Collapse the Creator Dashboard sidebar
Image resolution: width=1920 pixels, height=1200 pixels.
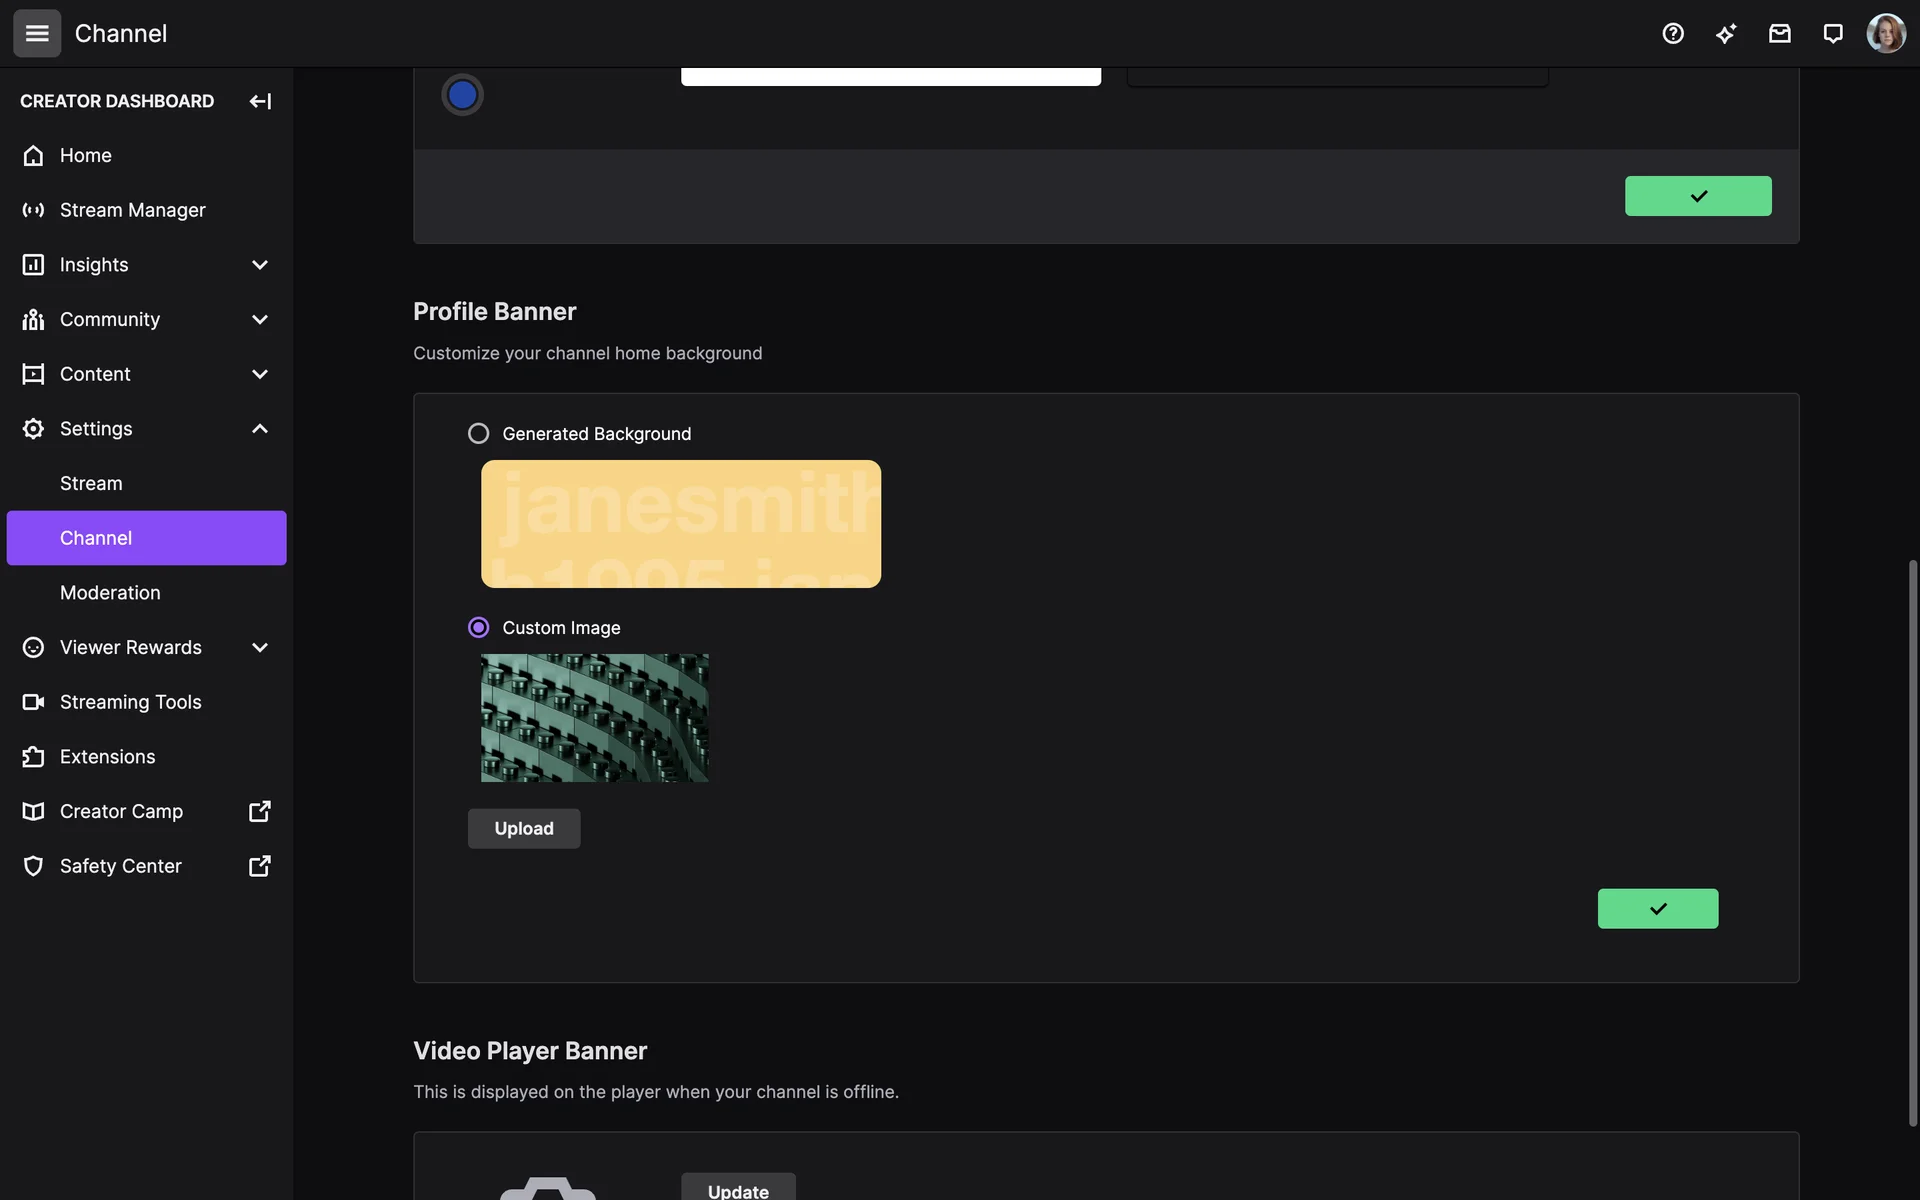[260, 101]
